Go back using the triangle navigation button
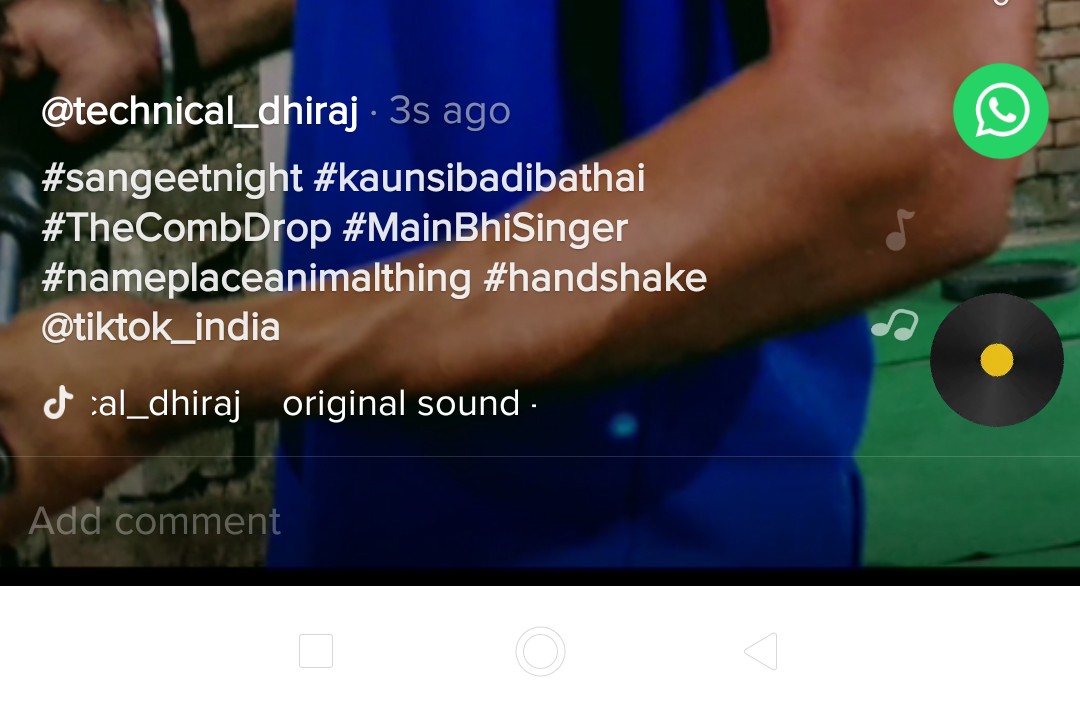 point(761,651)
